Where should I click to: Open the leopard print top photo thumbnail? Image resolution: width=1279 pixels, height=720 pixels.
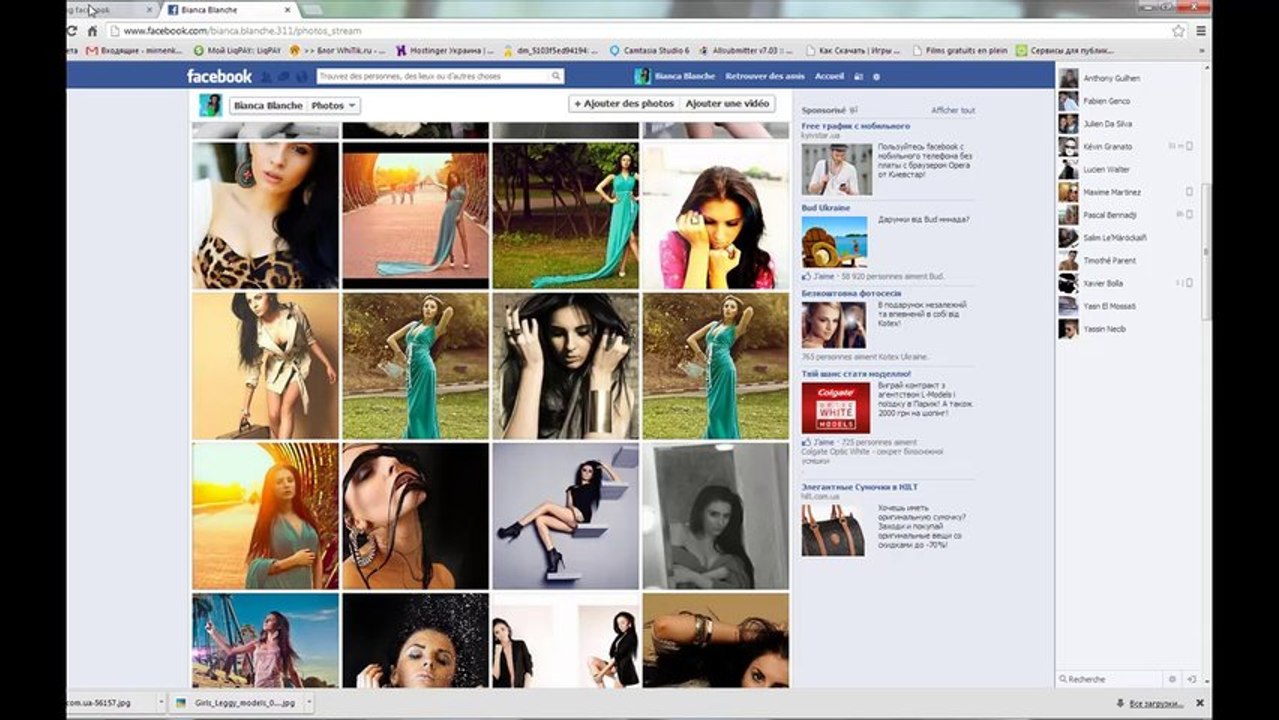(x=265, y=215)
